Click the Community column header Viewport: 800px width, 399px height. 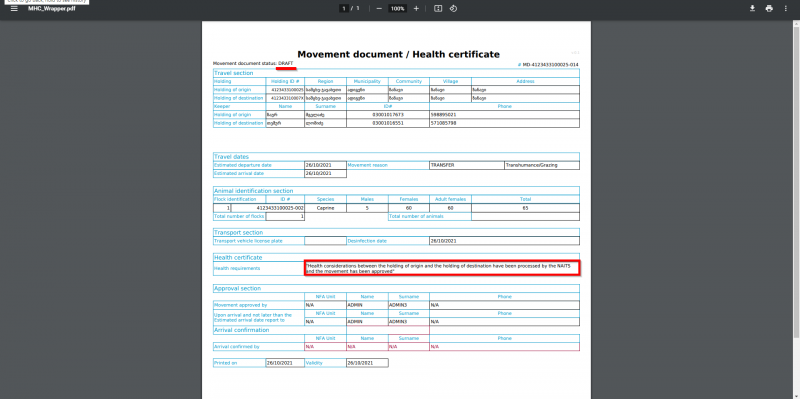[x=409, y=81]
